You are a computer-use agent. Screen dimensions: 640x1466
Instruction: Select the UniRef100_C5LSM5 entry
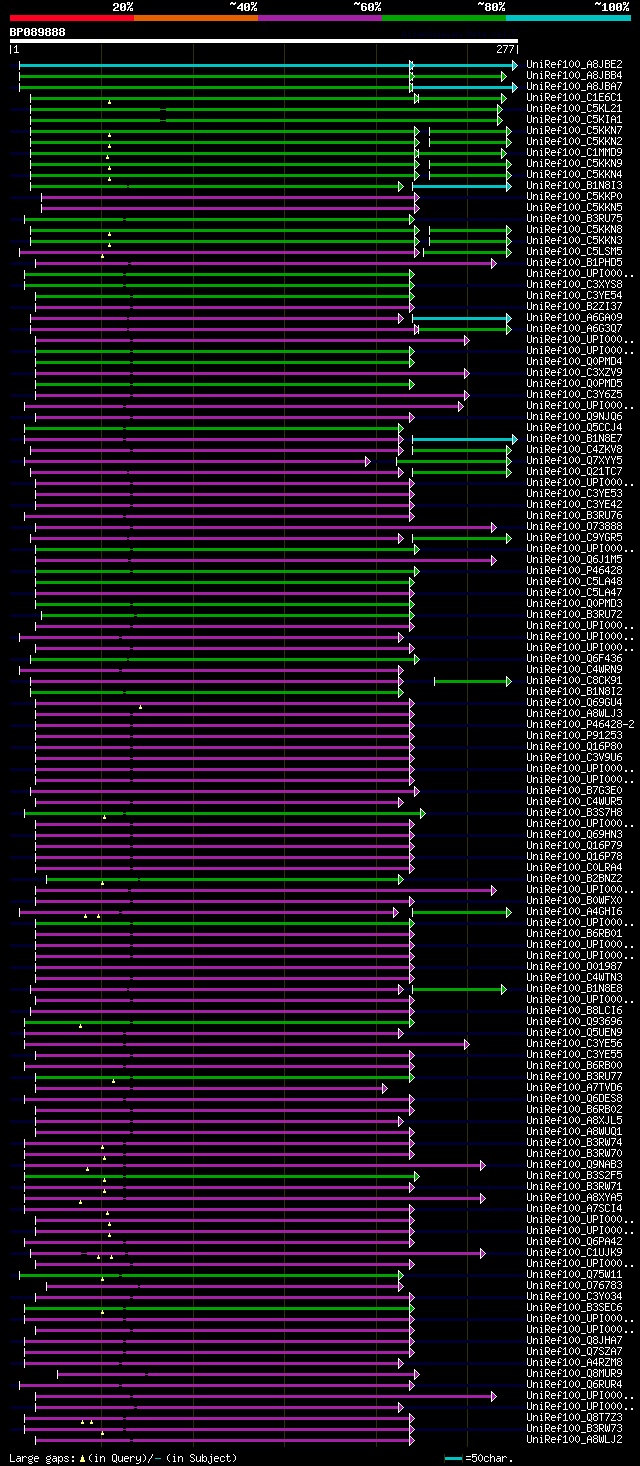point(574,251)
